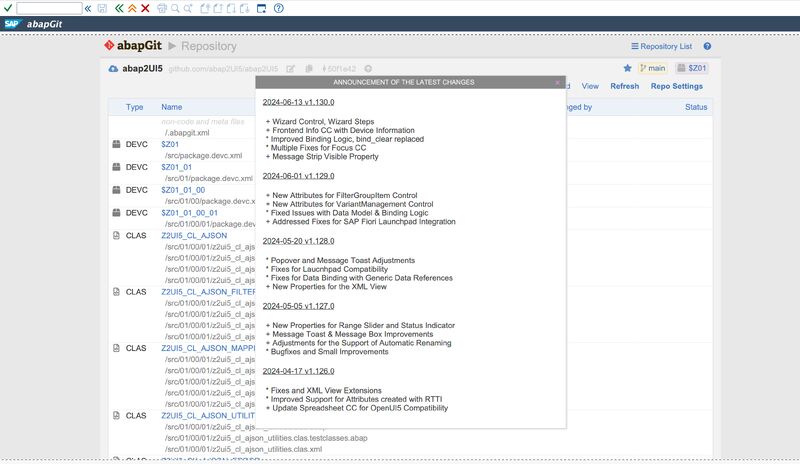Click the cloud icon beside abap2UI5
The image size is (800, 464).
(x=113, y=68)
